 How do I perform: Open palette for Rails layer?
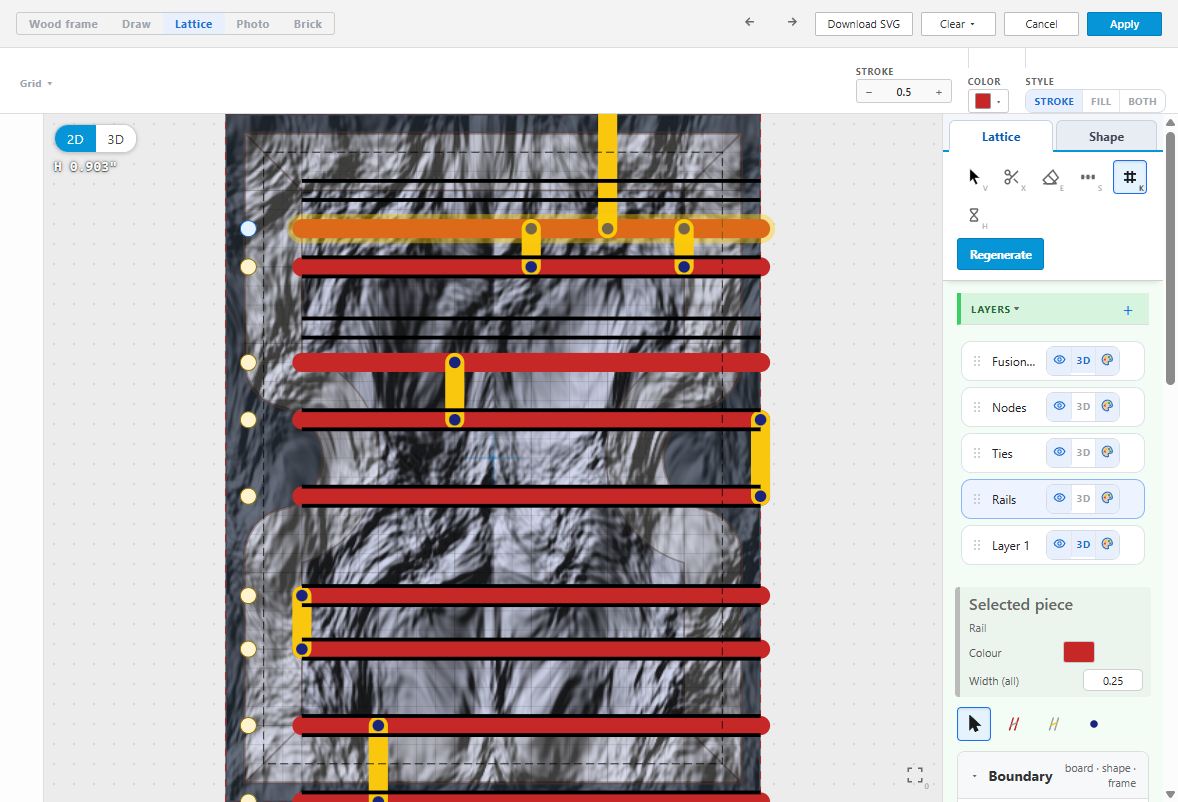click(x=1107, y=498)
